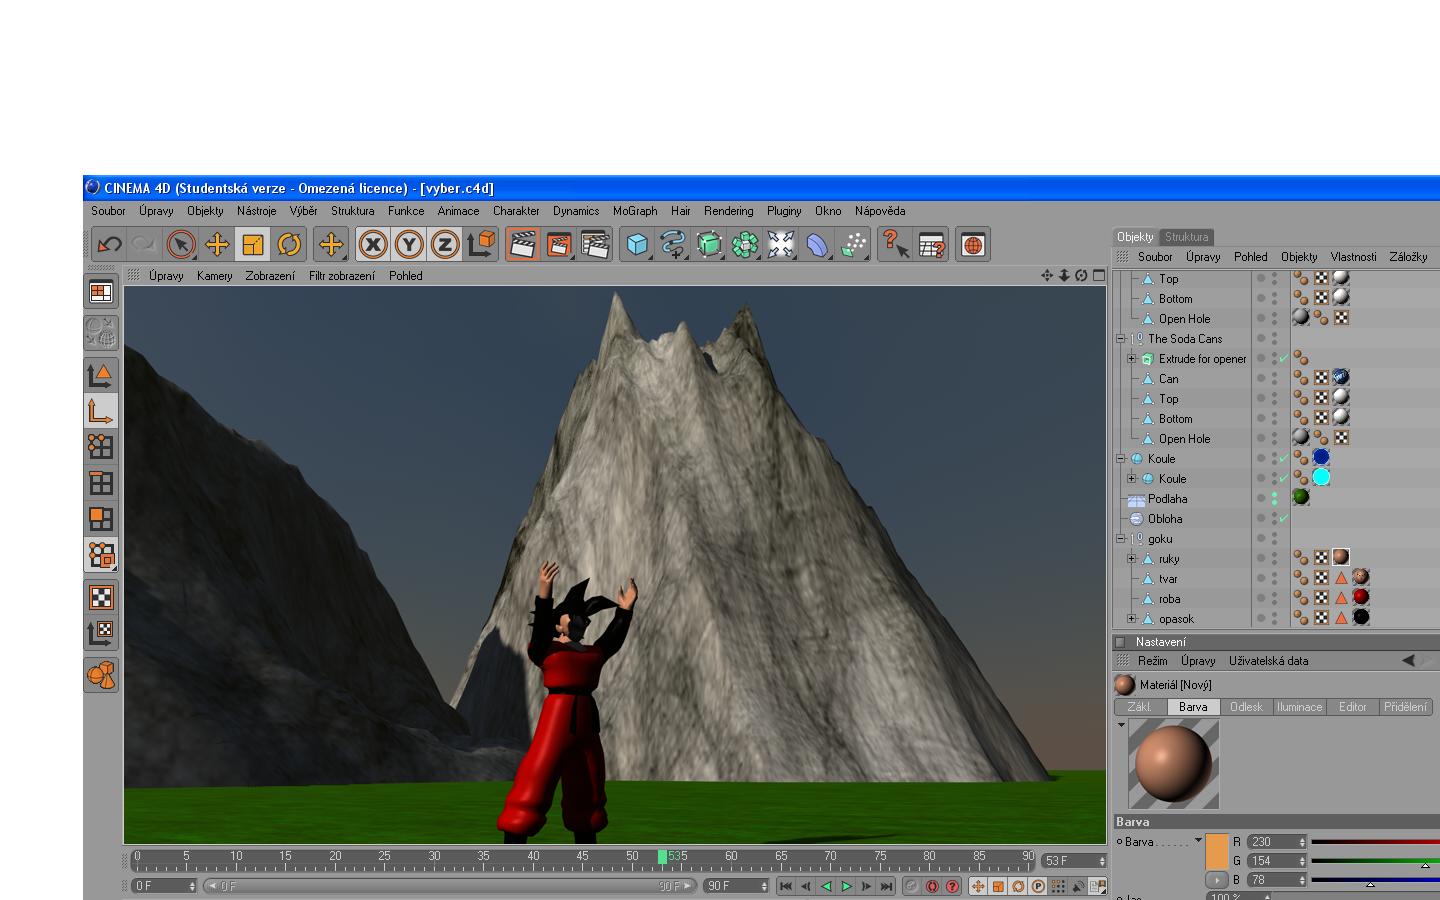Click the blue B color slider
Viewport: 1440px width, 900px height.
[1375, 880]
